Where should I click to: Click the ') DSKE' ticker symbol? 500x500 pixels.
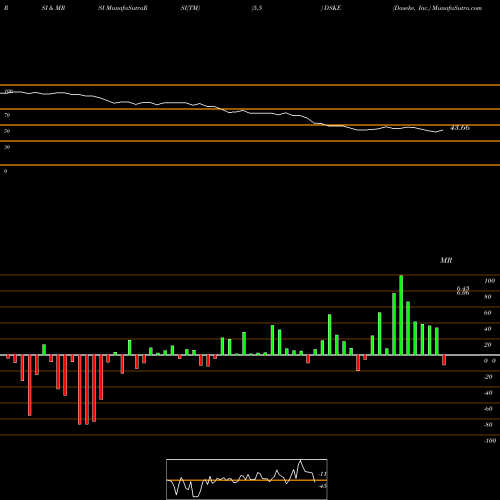[x=331, y=8]
